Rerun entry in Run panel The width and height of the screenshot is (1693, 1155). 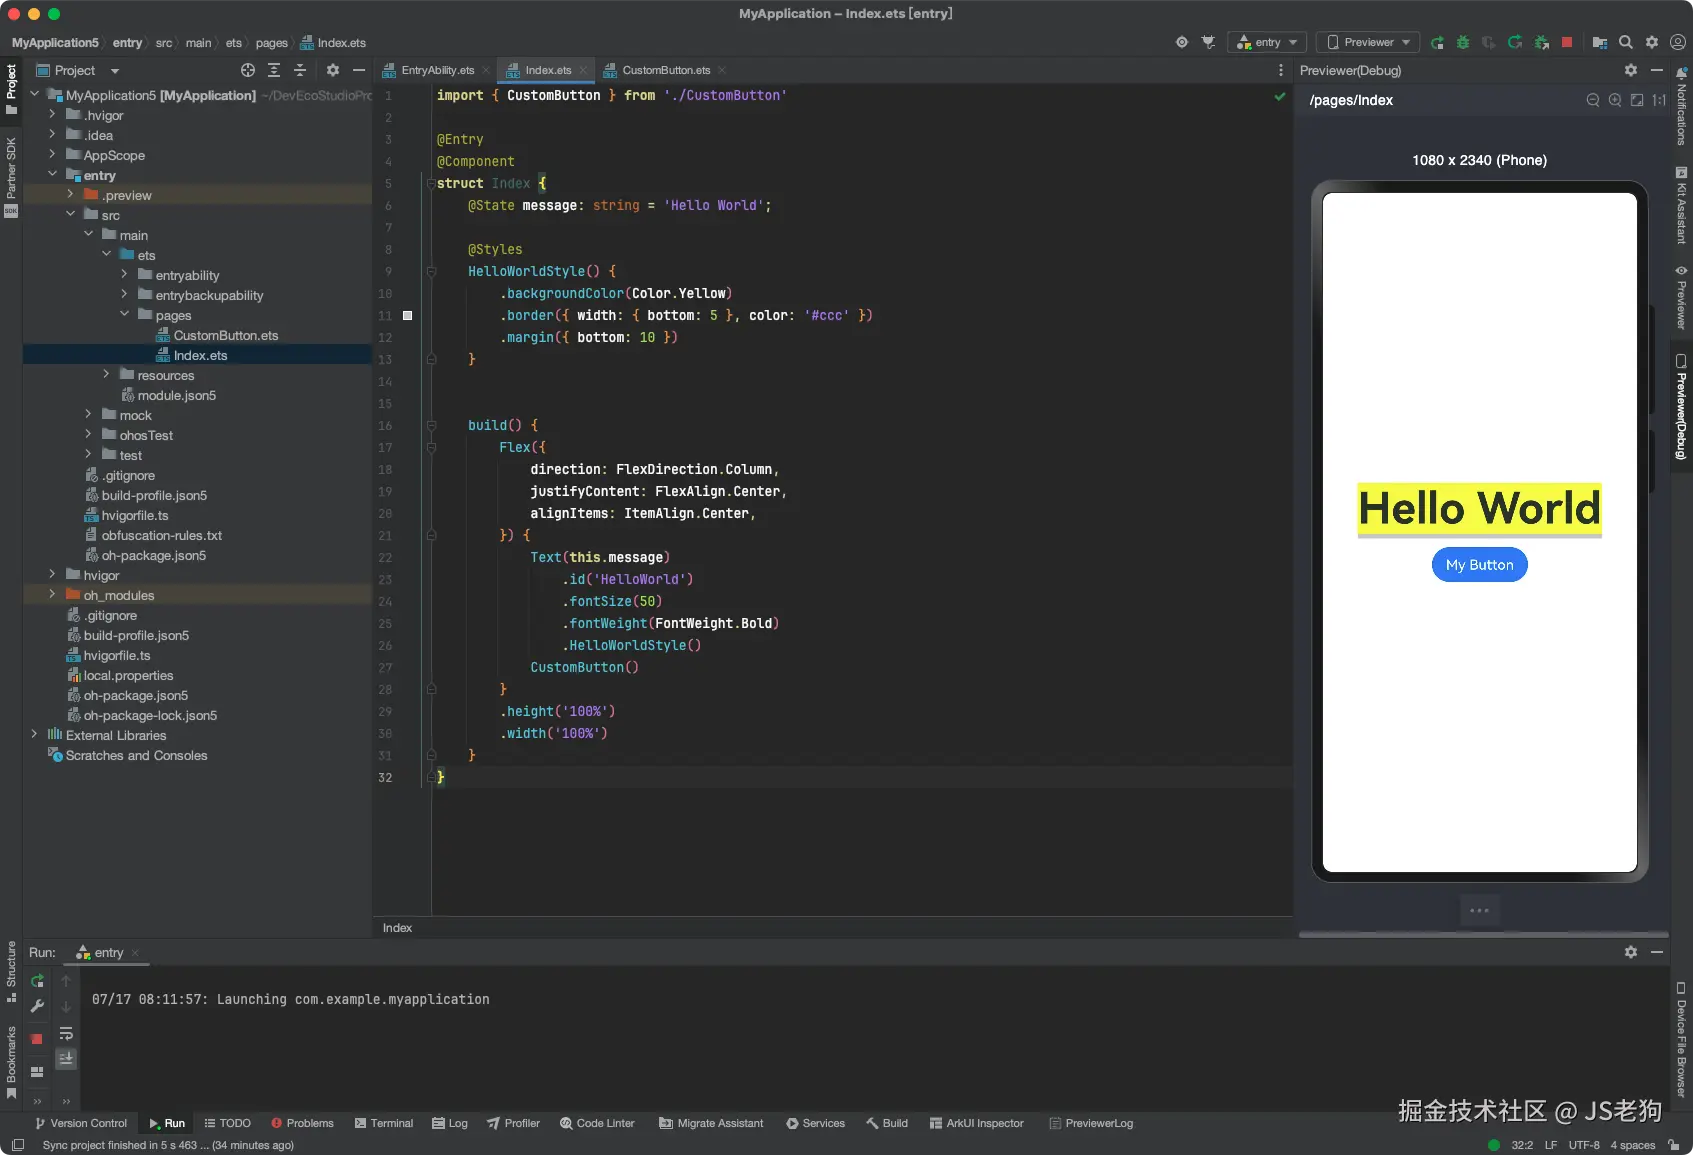[37, 981]
